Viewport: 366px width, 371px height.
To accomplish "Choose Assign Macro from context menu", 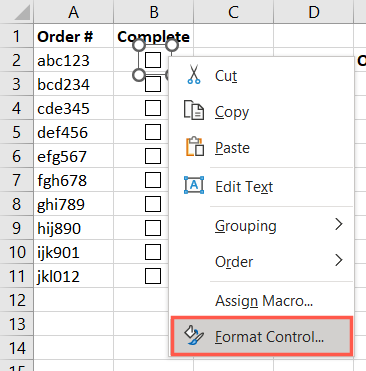I will coord(262,301).
